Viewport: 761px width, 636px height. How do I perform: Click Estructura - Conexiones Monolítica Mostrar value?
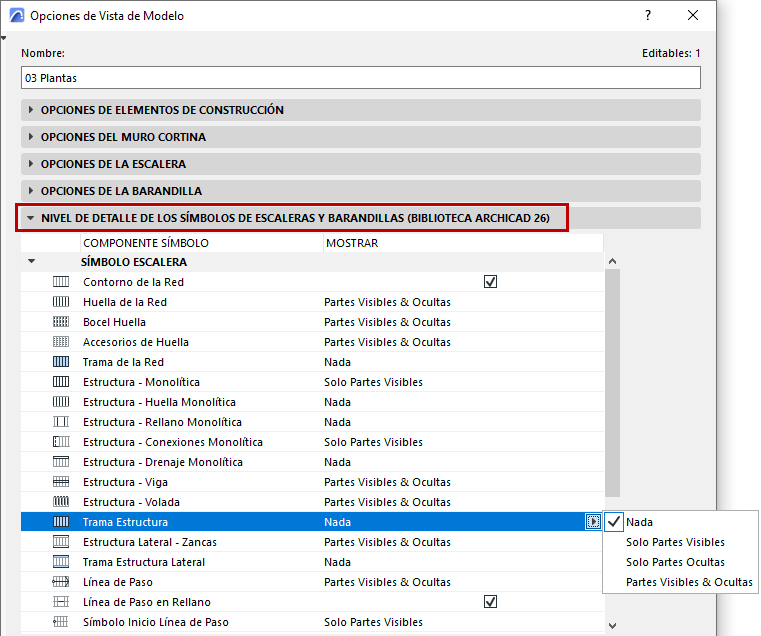pyautogui.click(x=373, y=442)
